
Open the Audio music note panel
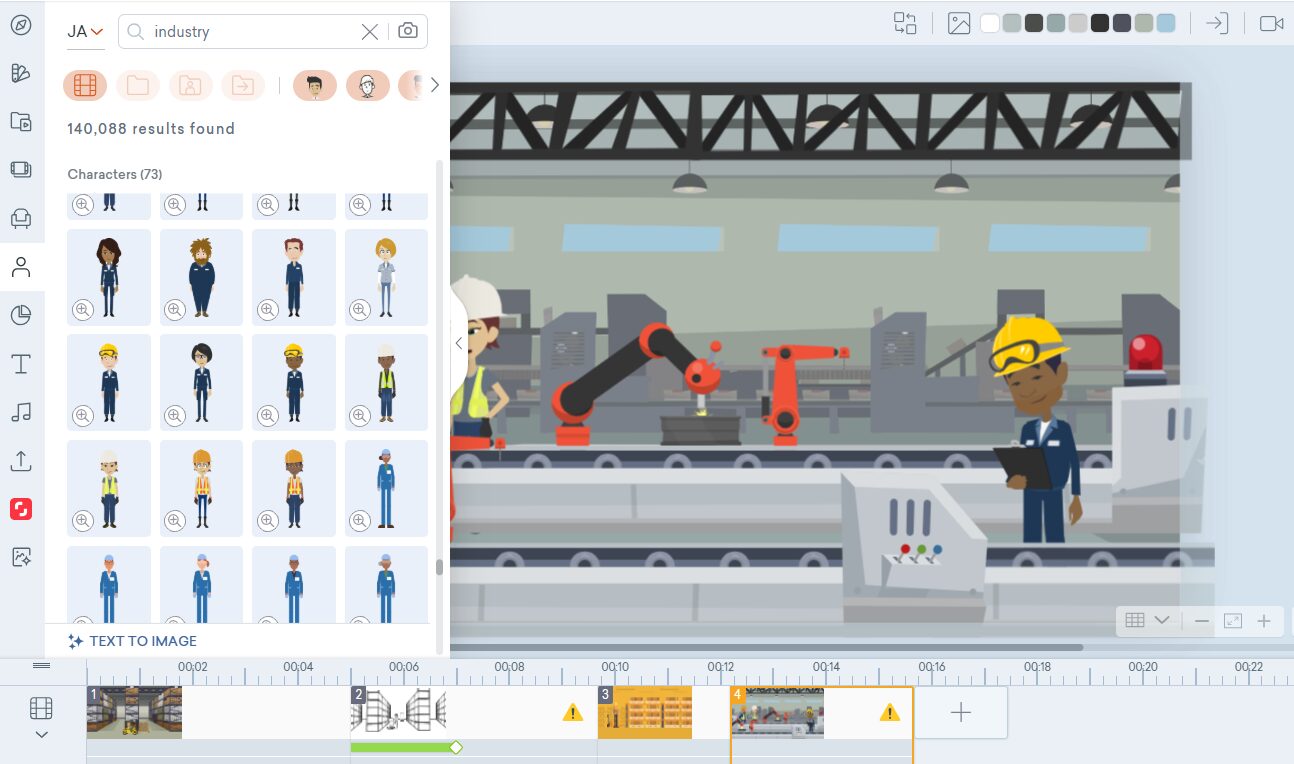(21, 412)
